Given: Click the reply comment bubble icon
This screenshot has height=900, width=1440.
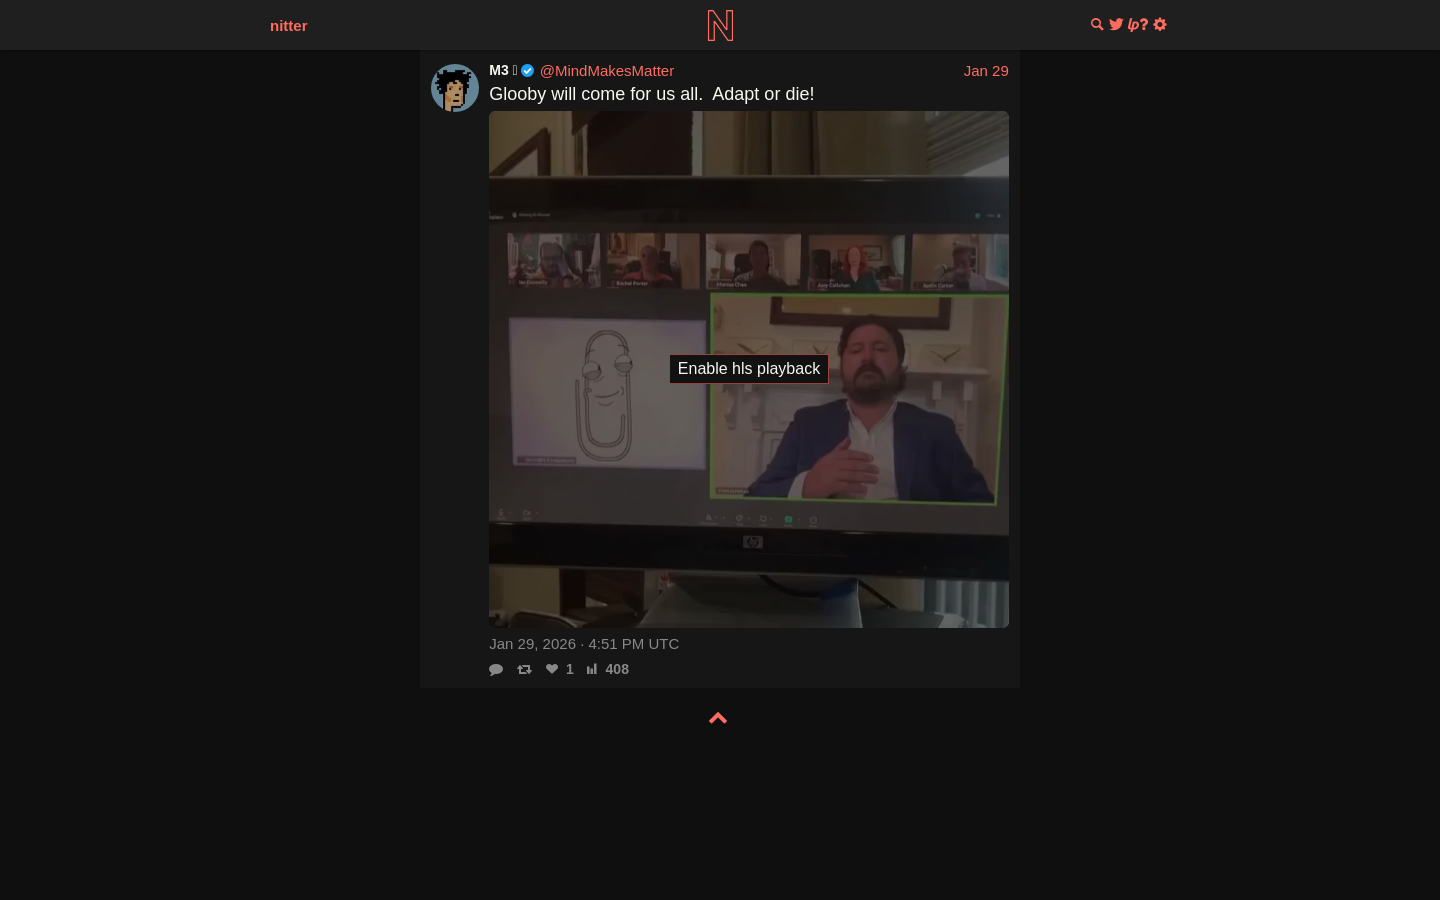Looking at the screenshot, I should [496, 670].
